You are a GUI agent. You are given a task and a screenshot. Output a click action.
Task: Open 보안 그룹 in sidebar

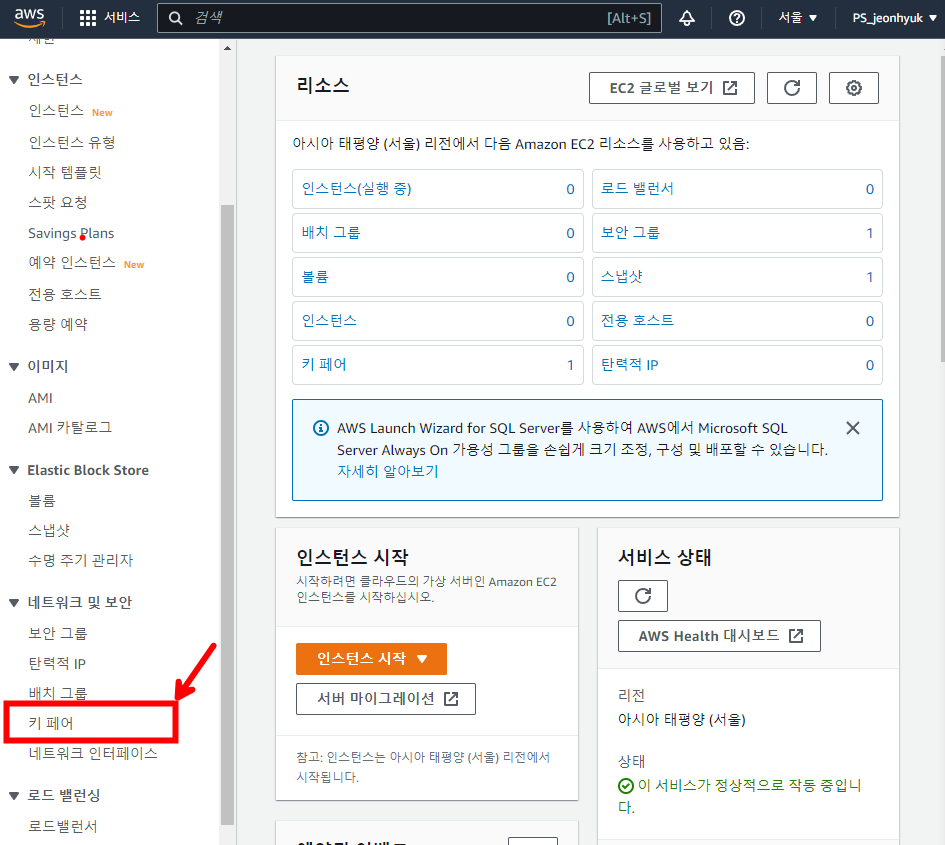(57, 633)
